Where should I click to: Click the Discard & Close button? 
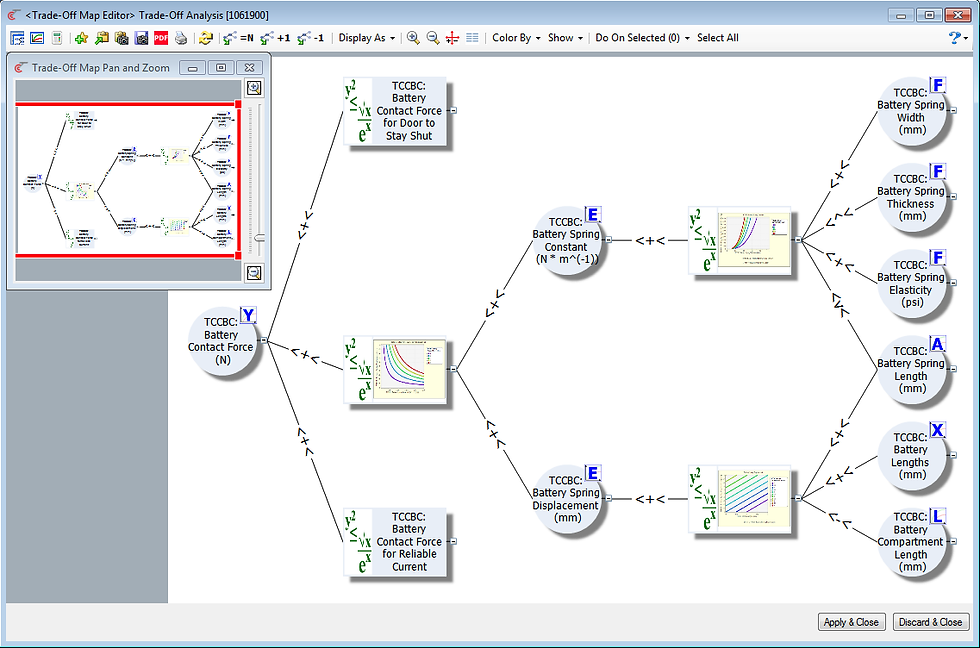click(x=931, y=622)
